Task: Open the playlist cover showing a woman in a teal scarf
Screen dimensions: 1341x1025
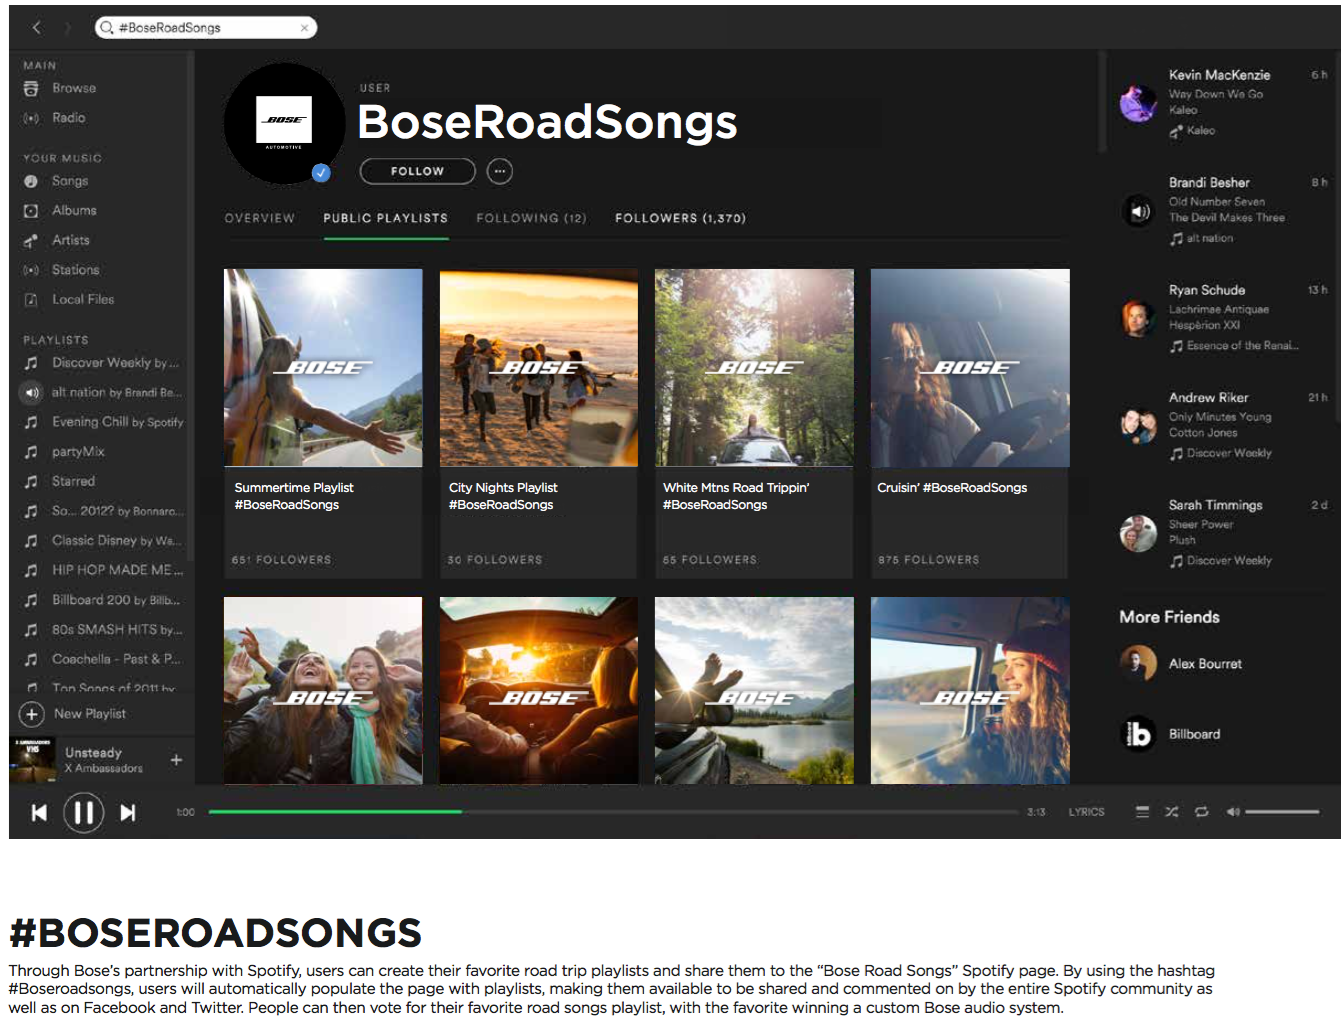Action: 323,690
